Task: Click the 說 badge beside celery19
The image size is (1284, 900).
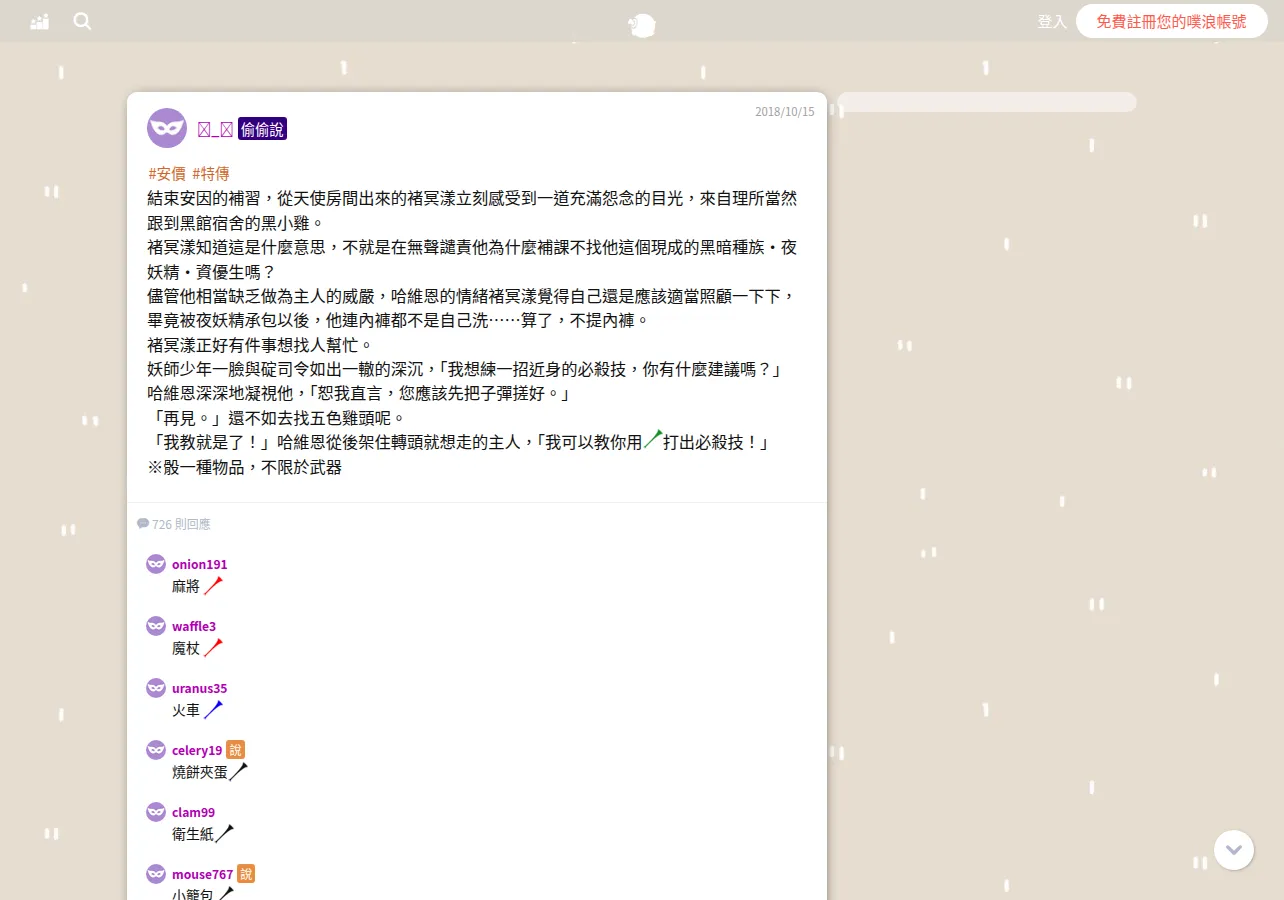Action: [x=235, y=750]
